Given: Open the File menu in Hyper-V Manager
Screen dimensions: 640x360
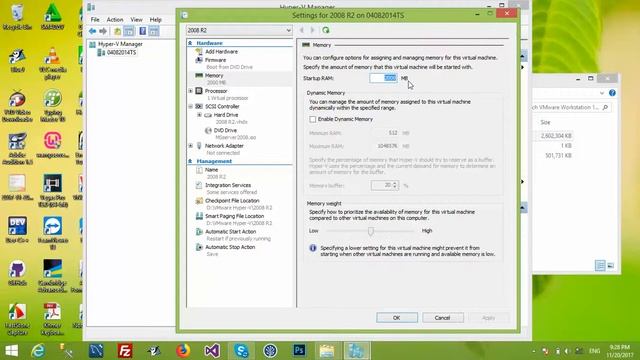Looking at the screenshot, I should (x=95, y=20).
